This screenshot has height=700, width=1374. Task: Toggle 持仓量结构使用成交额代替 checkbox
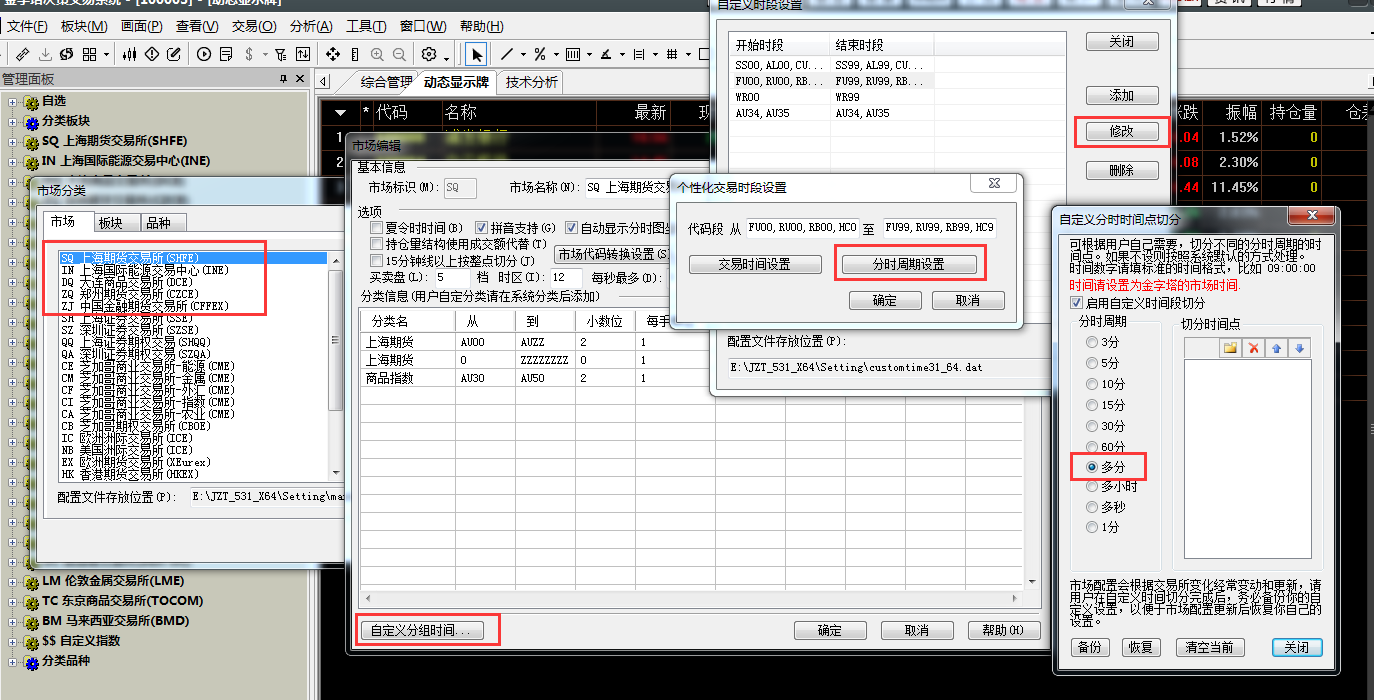[x=377, y=244]
